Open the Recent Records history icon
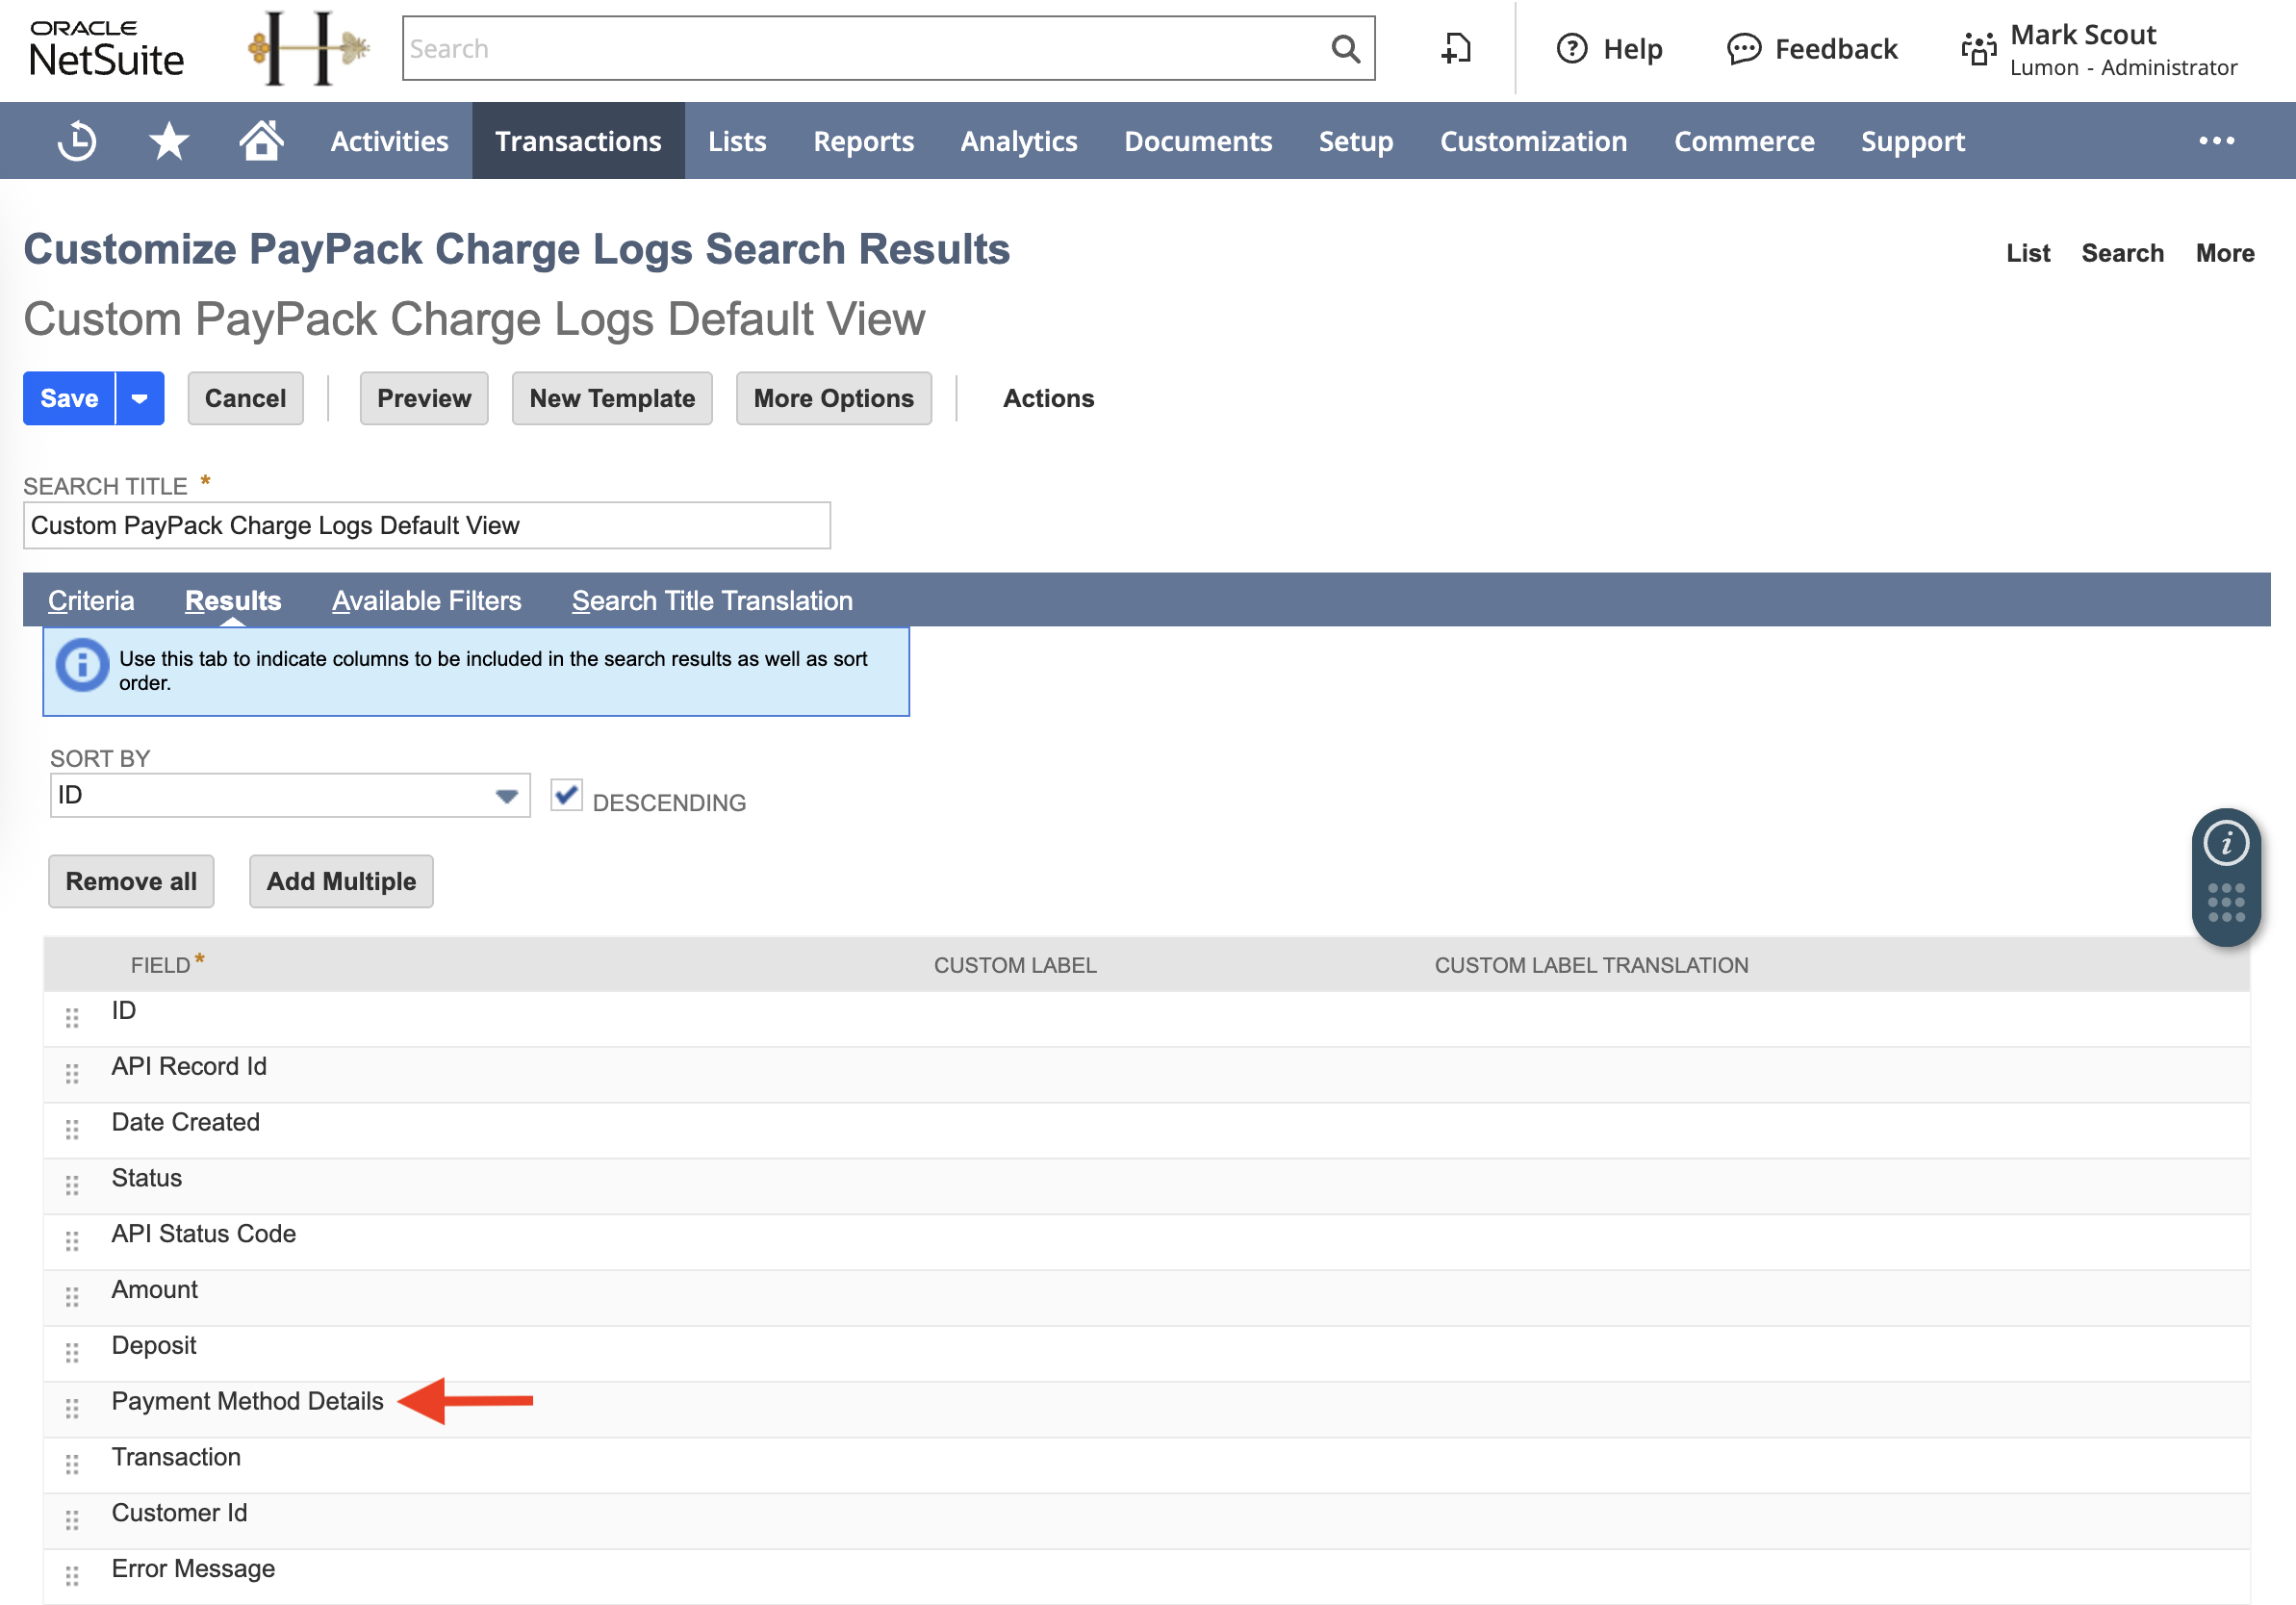 (x=77, y=141)
